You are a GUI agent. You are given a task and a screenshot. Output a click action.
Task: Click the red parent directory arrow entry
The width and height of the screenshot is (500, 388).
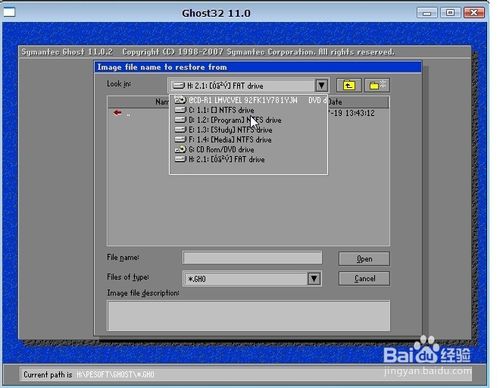click(117, 113)
